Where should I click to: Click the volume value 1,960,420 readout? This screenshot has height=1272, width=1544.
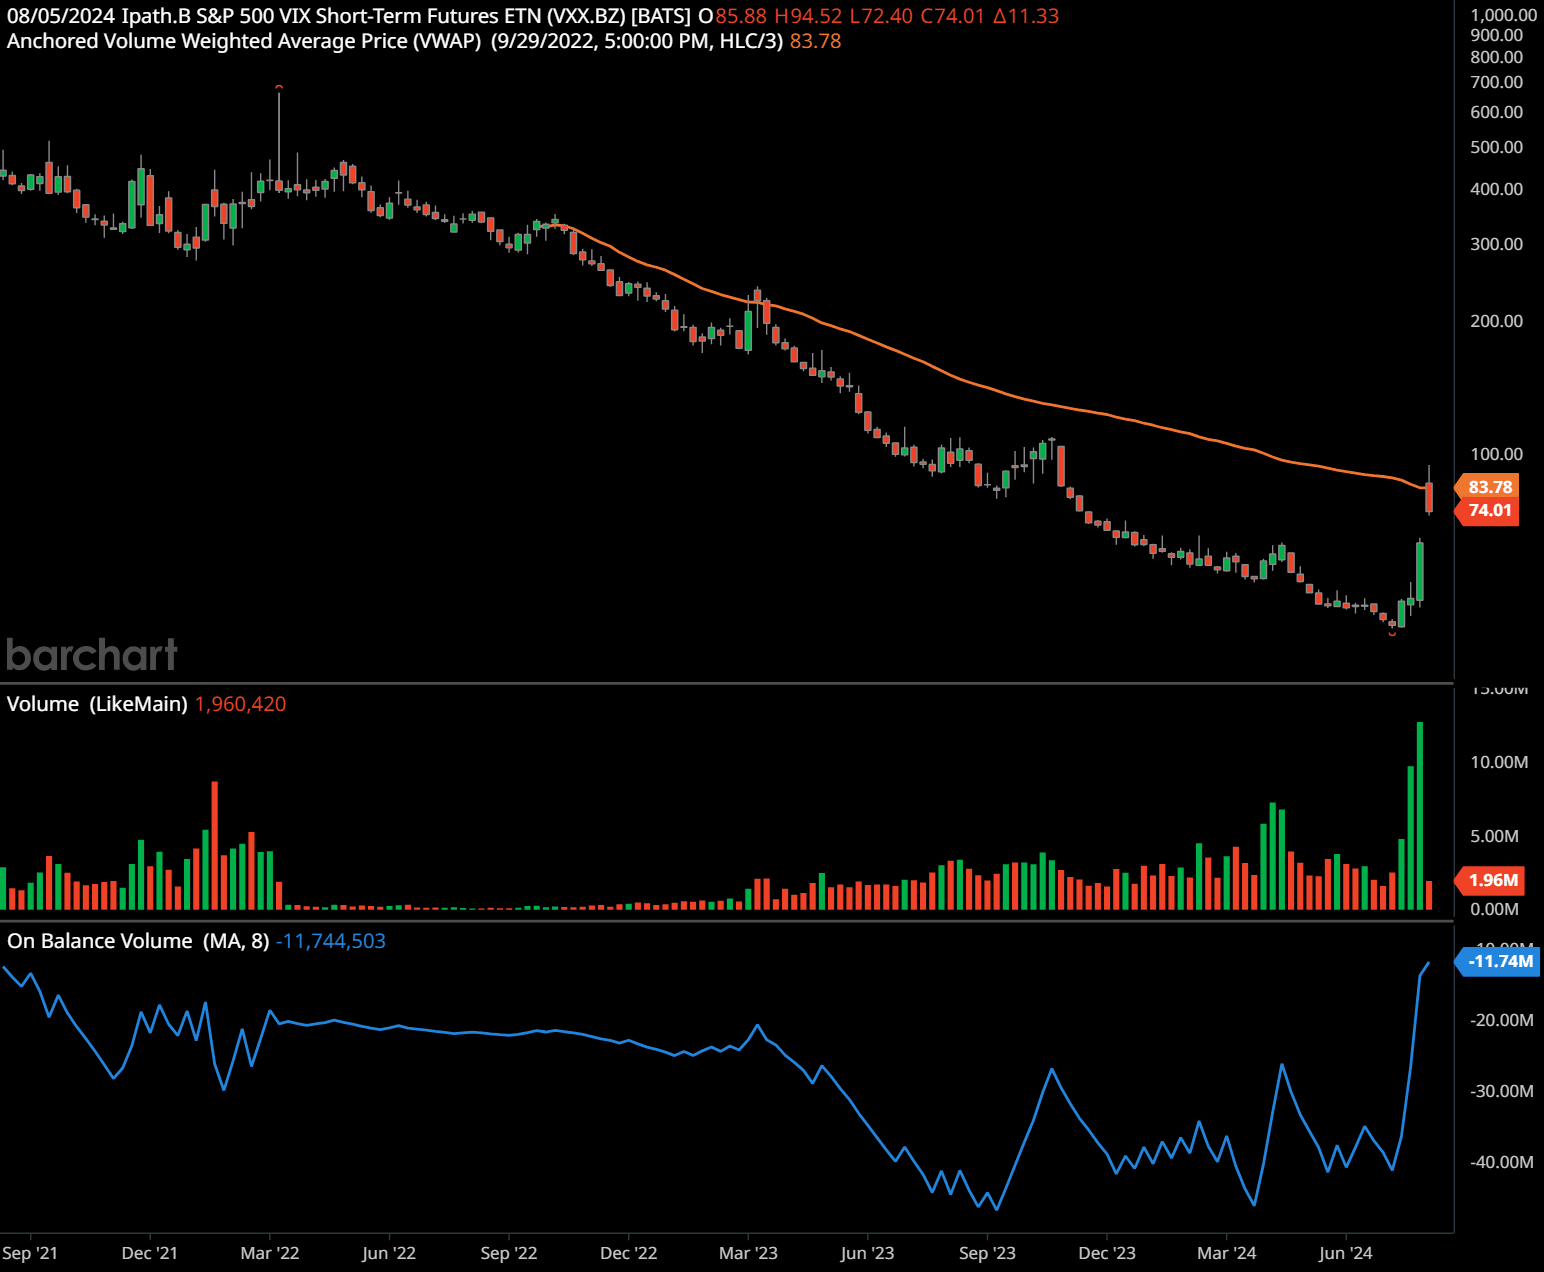click(240, 704)
